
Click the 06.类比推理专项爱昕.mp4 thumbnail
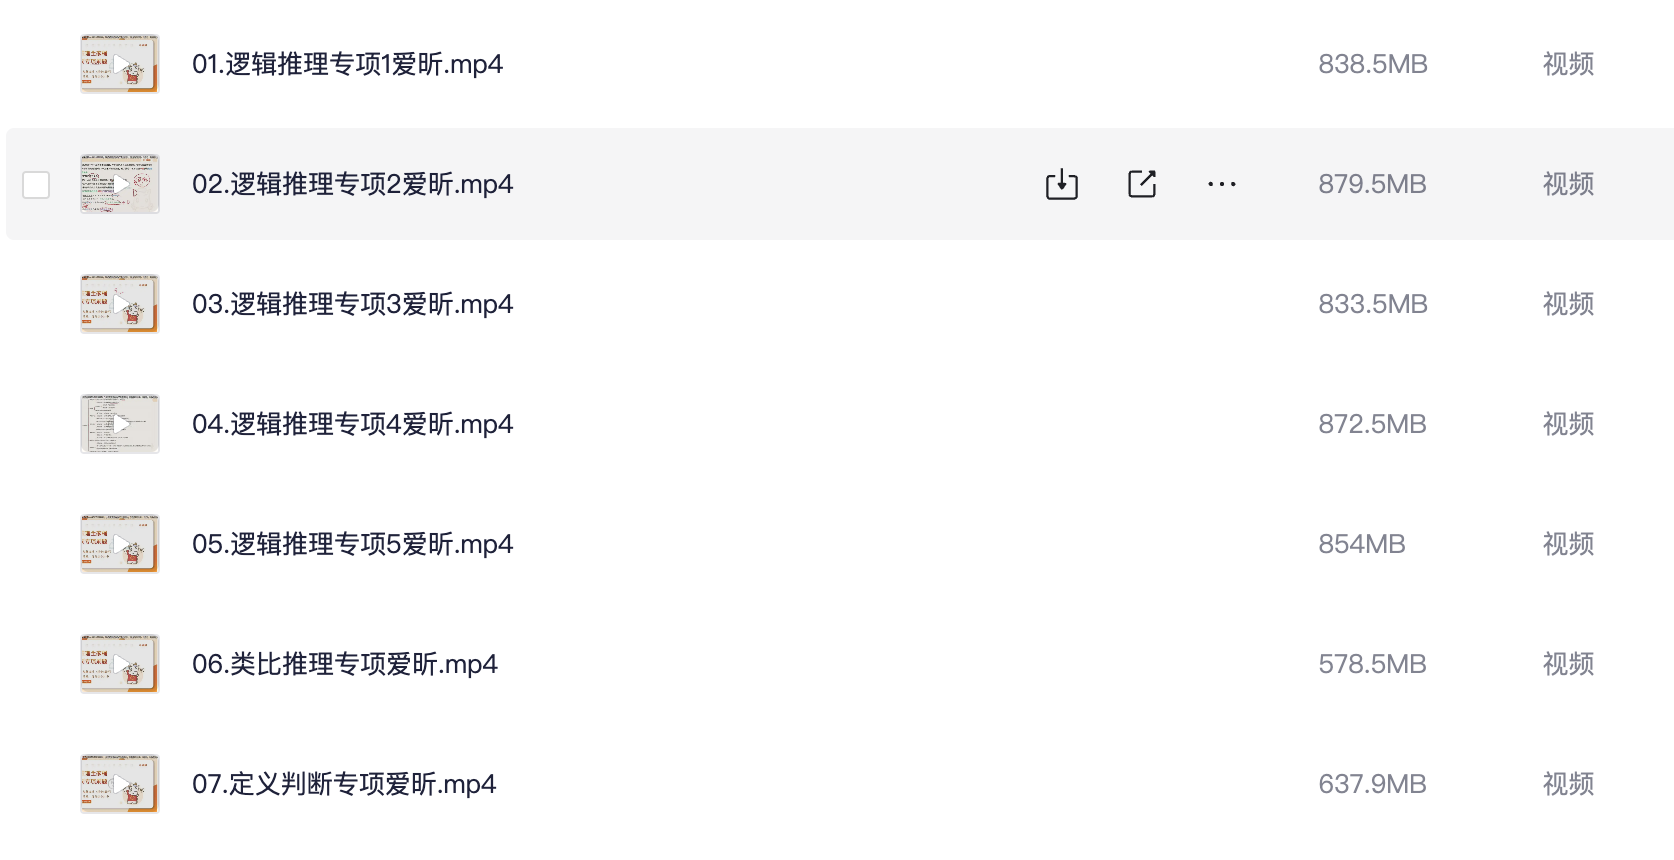click(x=120, y=664)
